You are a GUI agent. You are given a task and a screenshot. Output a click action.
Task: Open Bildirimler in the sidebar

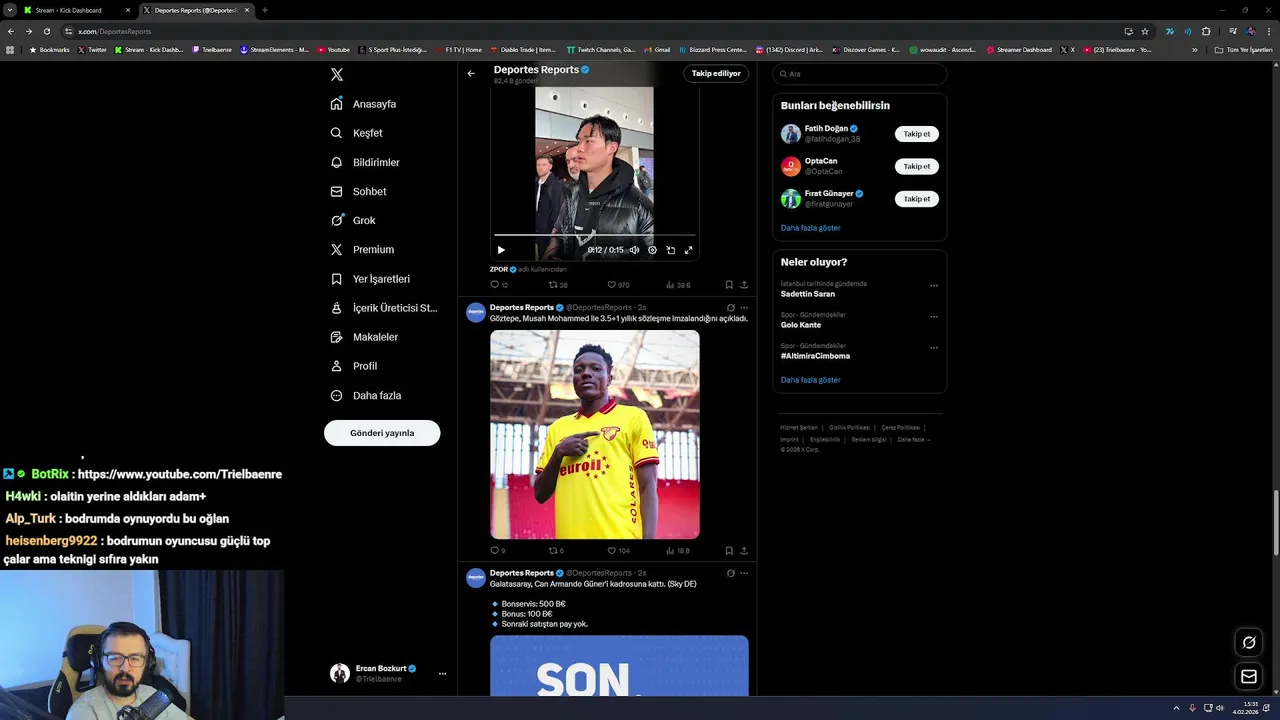(365, 162)
